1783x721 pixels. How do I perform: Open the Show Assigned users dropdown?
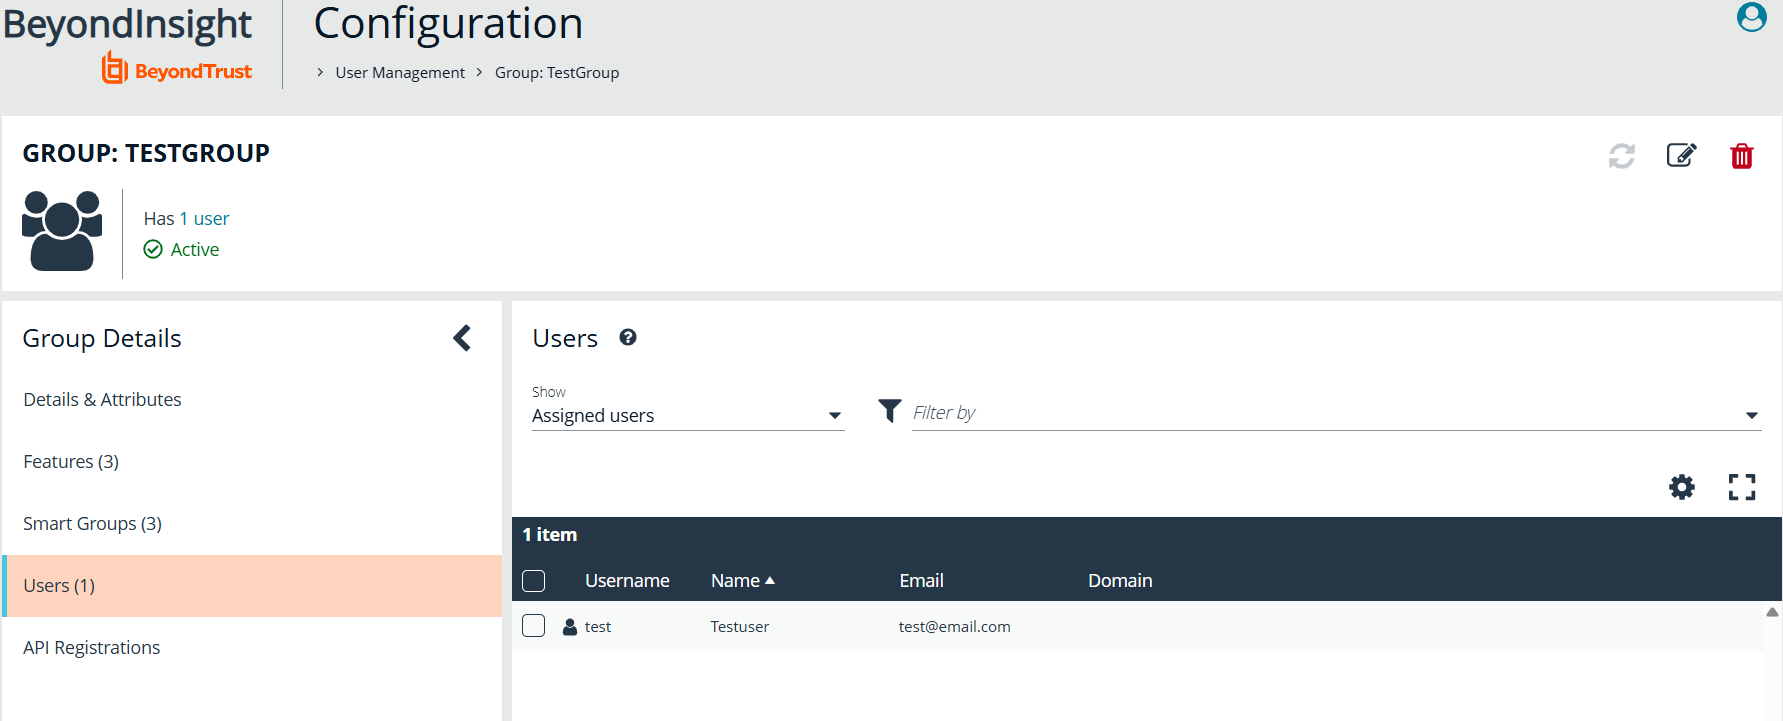687,416
